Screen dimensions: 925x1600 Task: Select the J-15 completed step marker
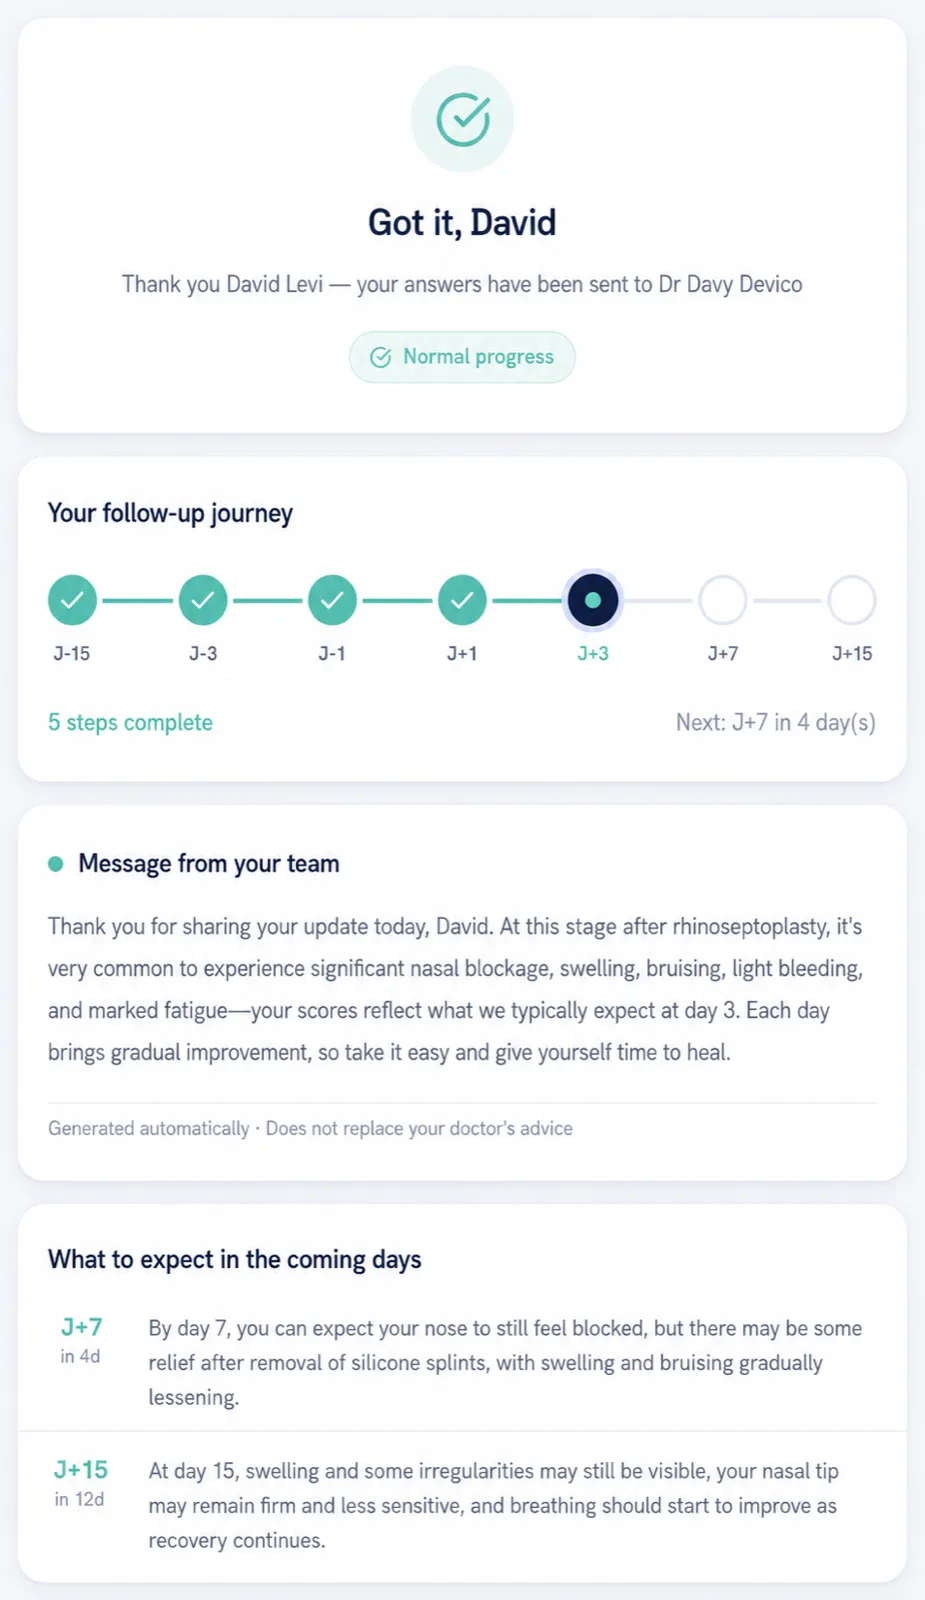point(72,600)
